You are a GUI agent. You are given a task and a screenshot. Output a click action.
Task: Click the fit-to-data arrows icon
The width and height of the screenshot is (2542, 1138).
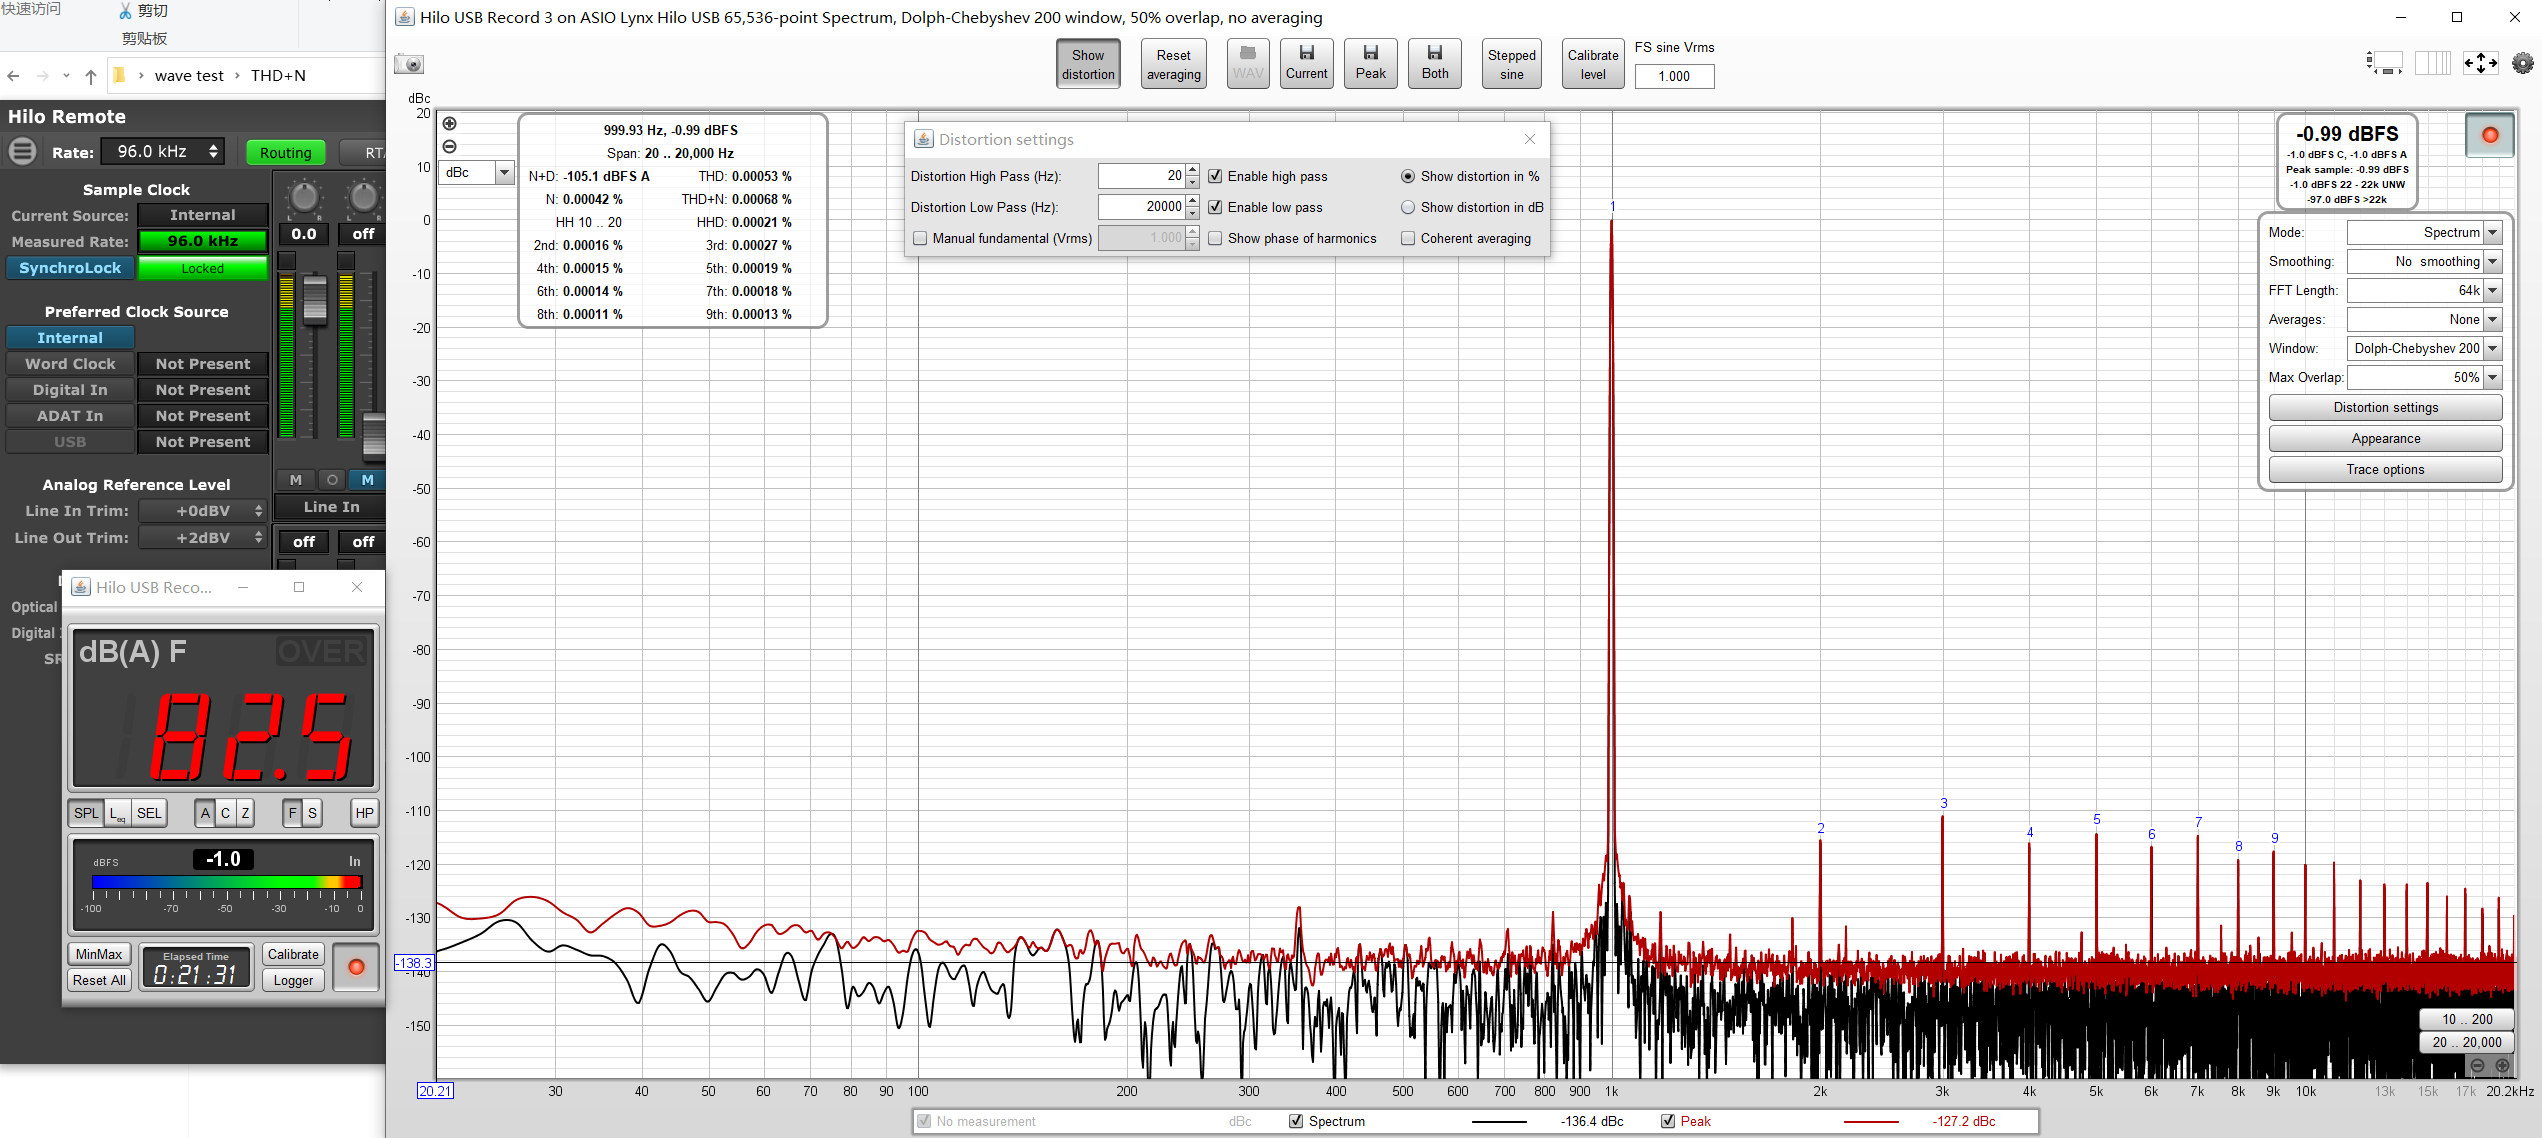(x=2480, y=63)
